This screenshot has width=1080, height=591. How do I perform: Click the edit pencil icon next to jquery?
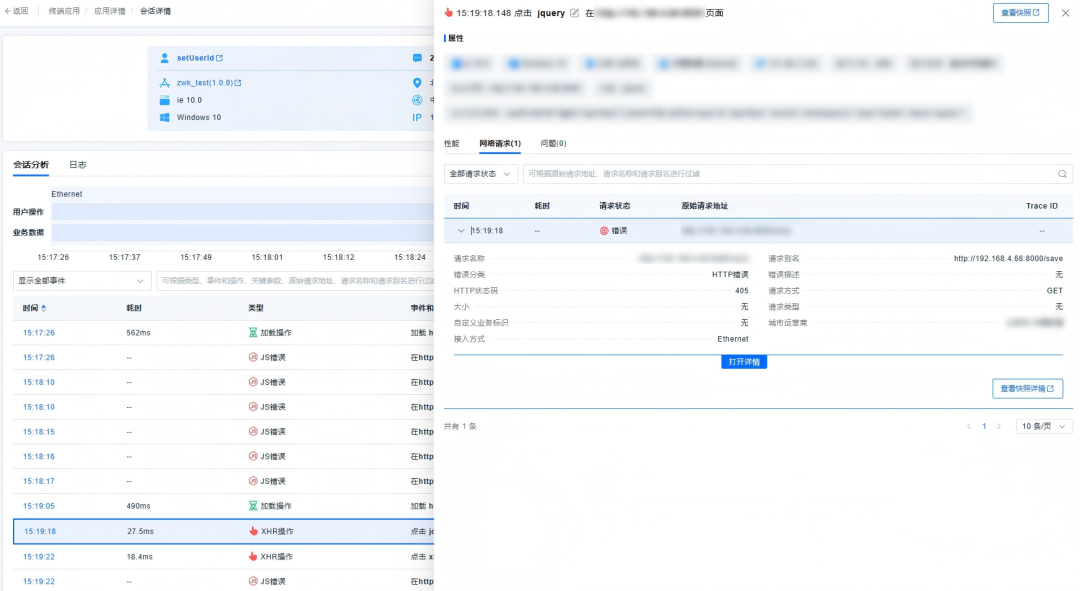coord(574,13)
